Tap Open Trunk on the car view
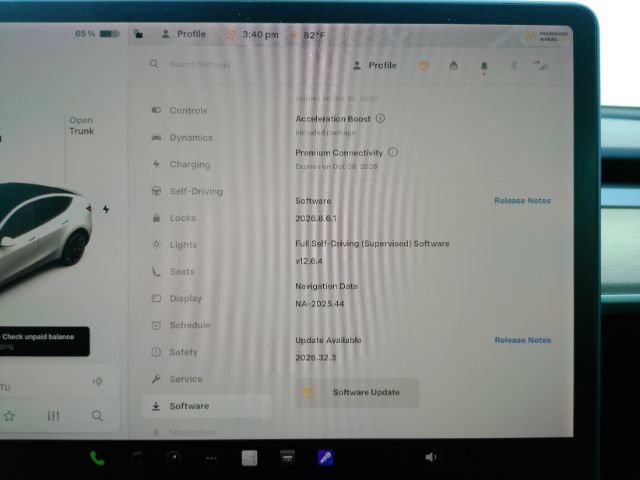Image resolution: width=640 pixels, height=480 pixels. coord(82,126)
